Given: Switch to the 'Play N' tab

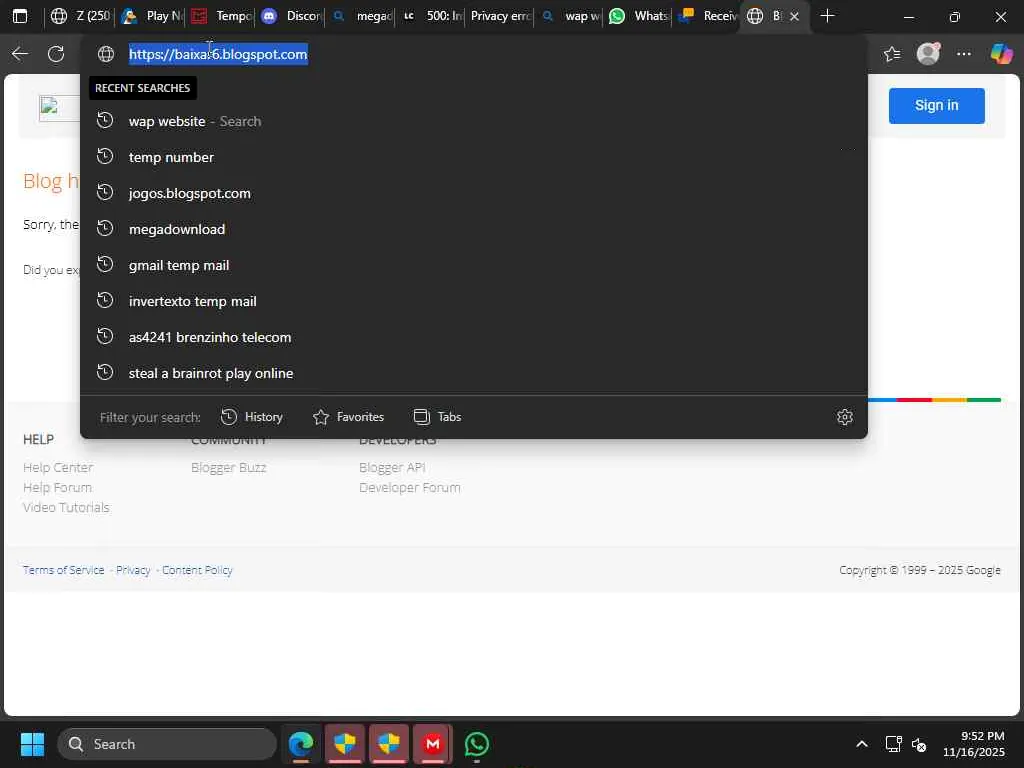Looking at the screenshot, I should 152,16.
